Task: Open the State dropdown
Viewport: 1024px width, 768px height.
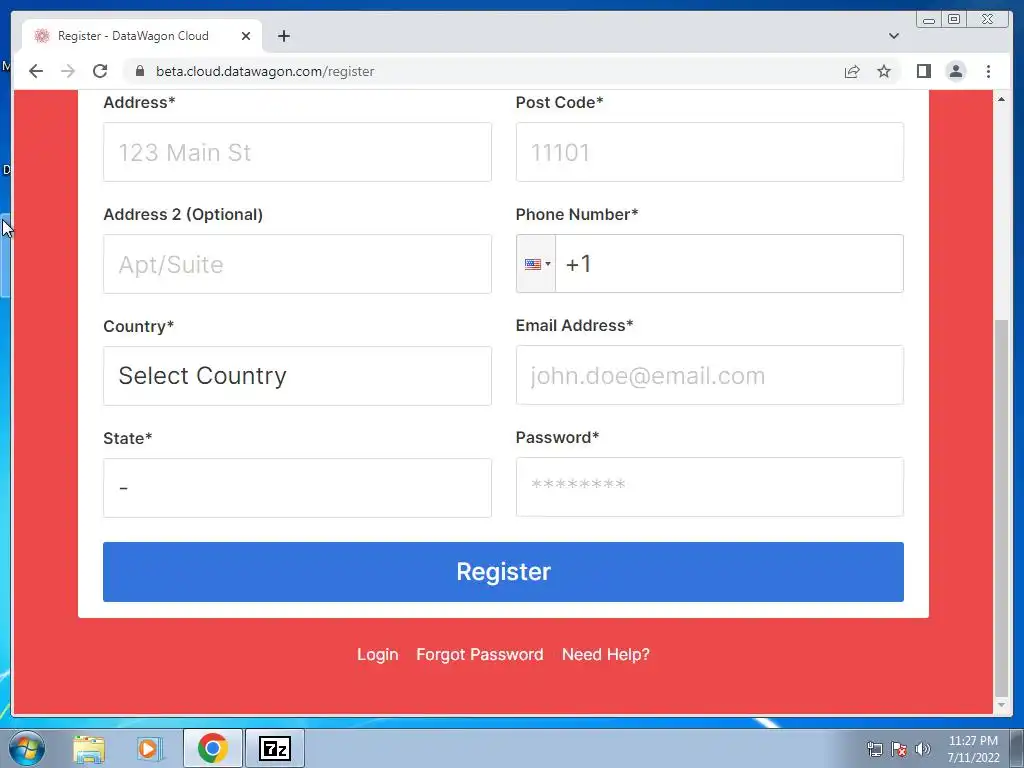Action: [297, 488]
